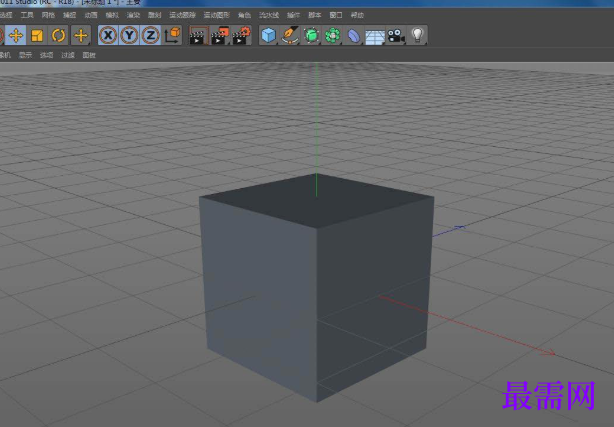Click the green Subdivision Surface generator icon
Viewport: 614px width, 427px height.
(311, 36)
